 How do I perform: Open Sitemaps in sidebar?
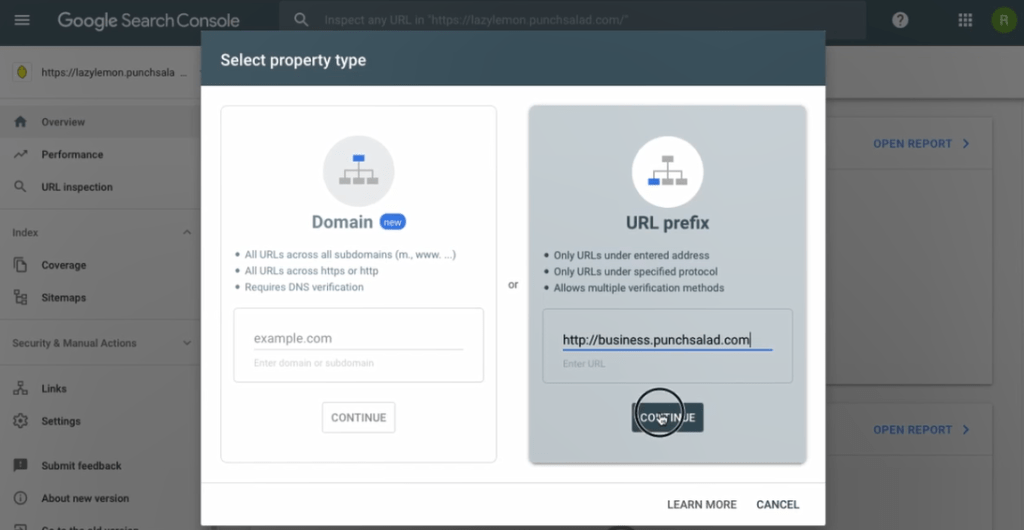tap(63, 298)
